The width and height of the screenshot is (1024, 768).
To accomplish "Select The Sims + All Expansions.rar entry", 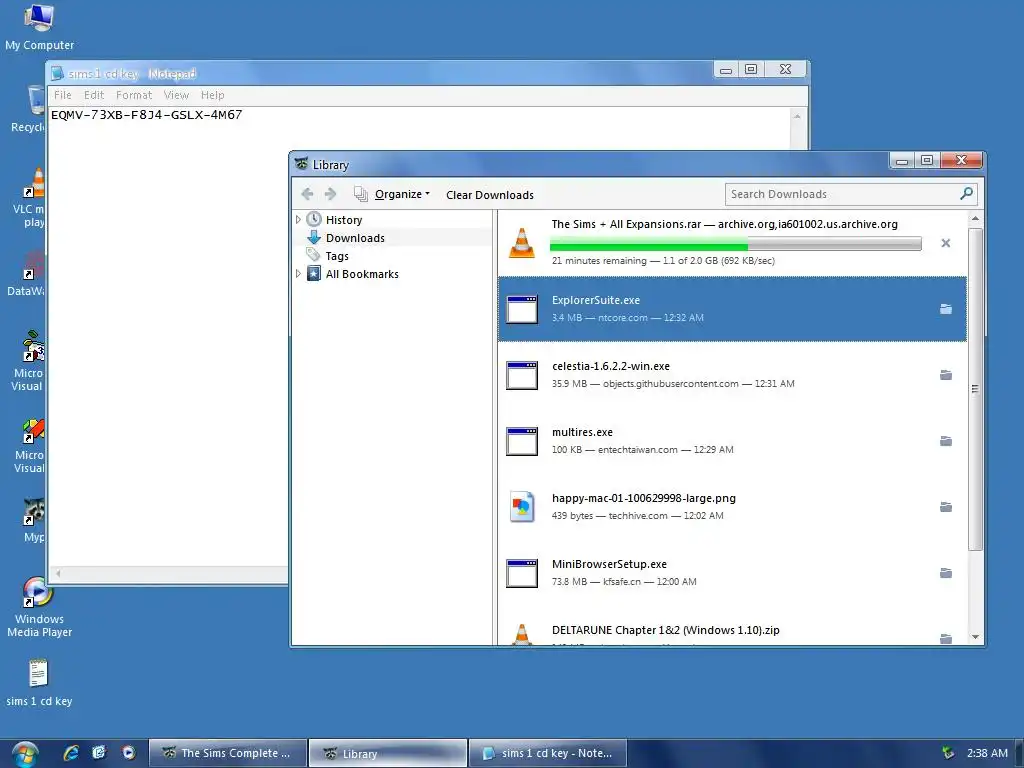I will (732, 242).
